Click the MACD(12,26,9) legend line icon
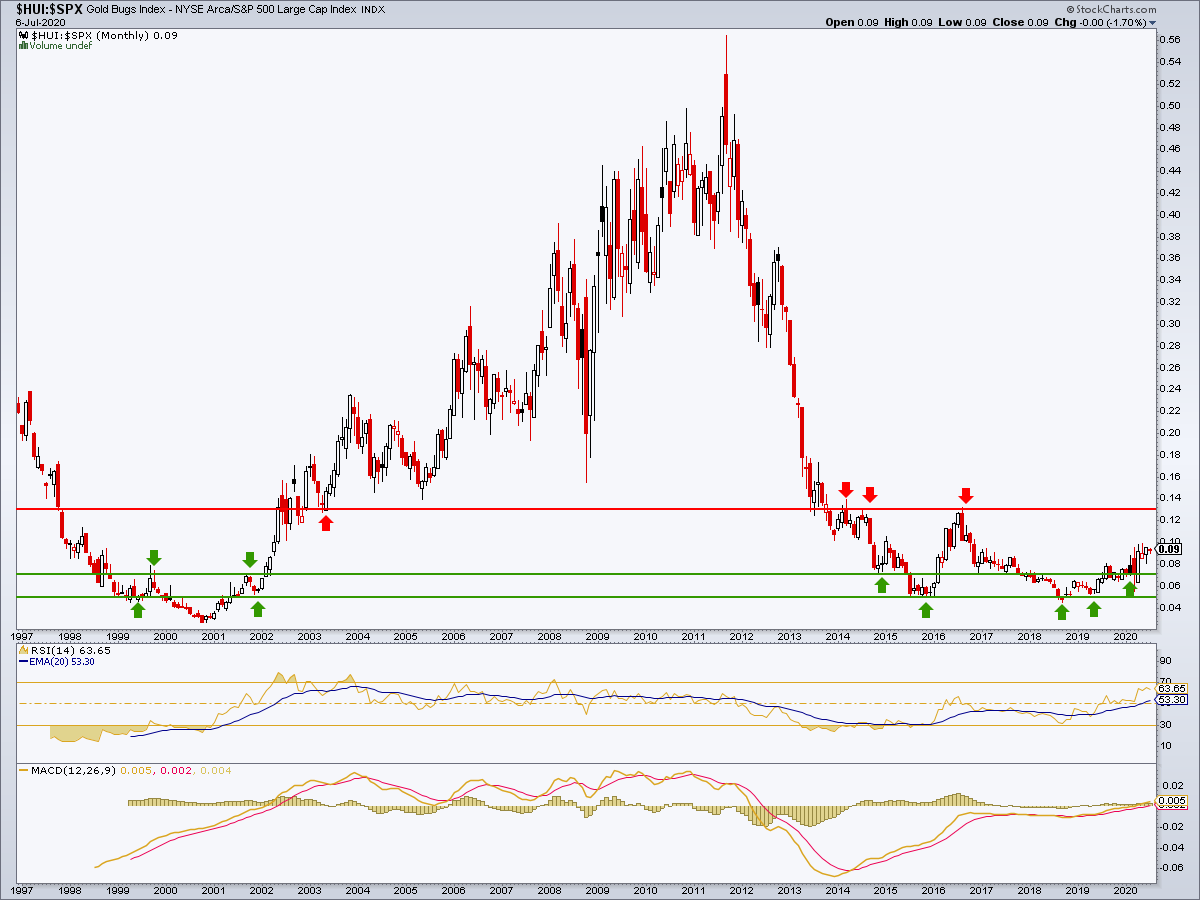This screenshot has height=900, width=1200. coord(23,769)
